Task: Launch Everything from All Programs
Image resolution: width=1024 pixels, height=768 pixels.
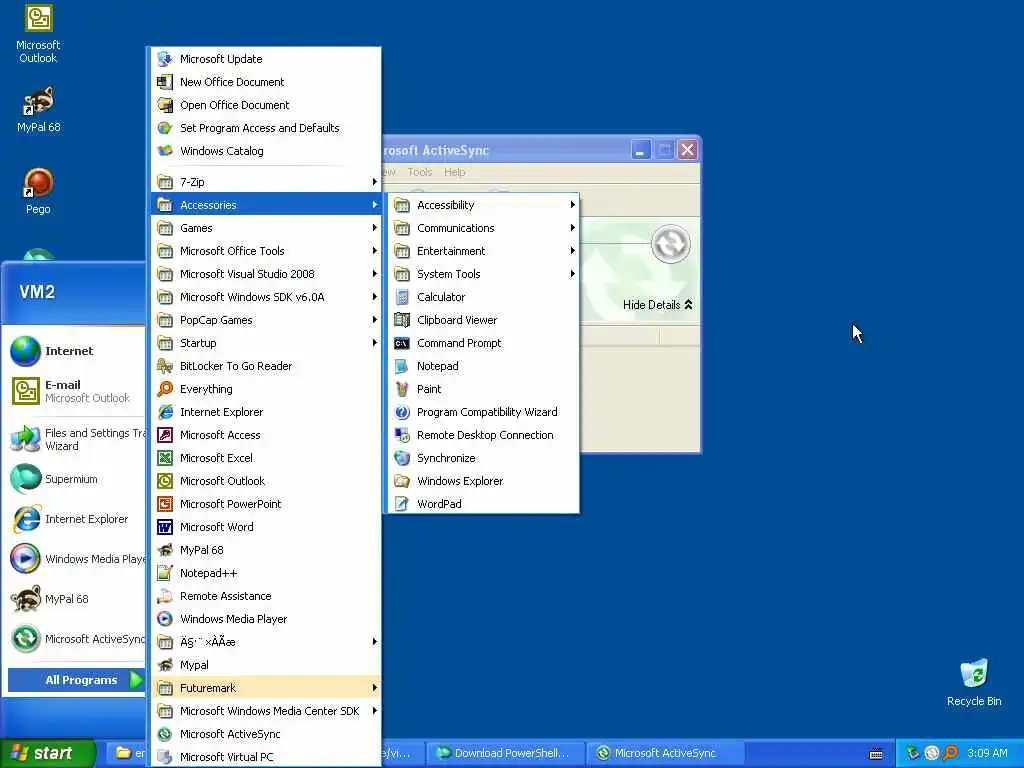Action: pos(266,389)
